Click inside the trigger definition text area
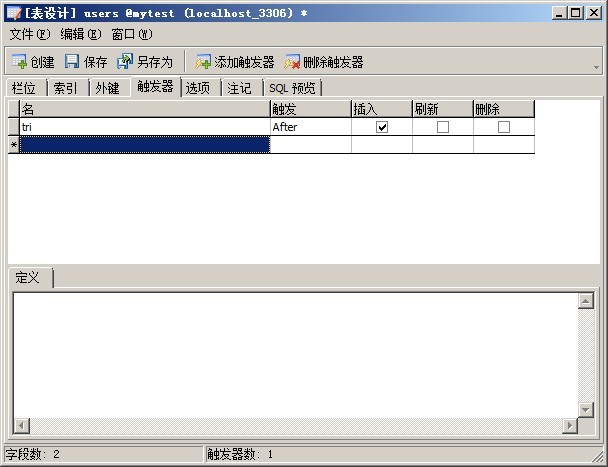Viewport: 608px width, 467px height. click(x=295, y=355)
